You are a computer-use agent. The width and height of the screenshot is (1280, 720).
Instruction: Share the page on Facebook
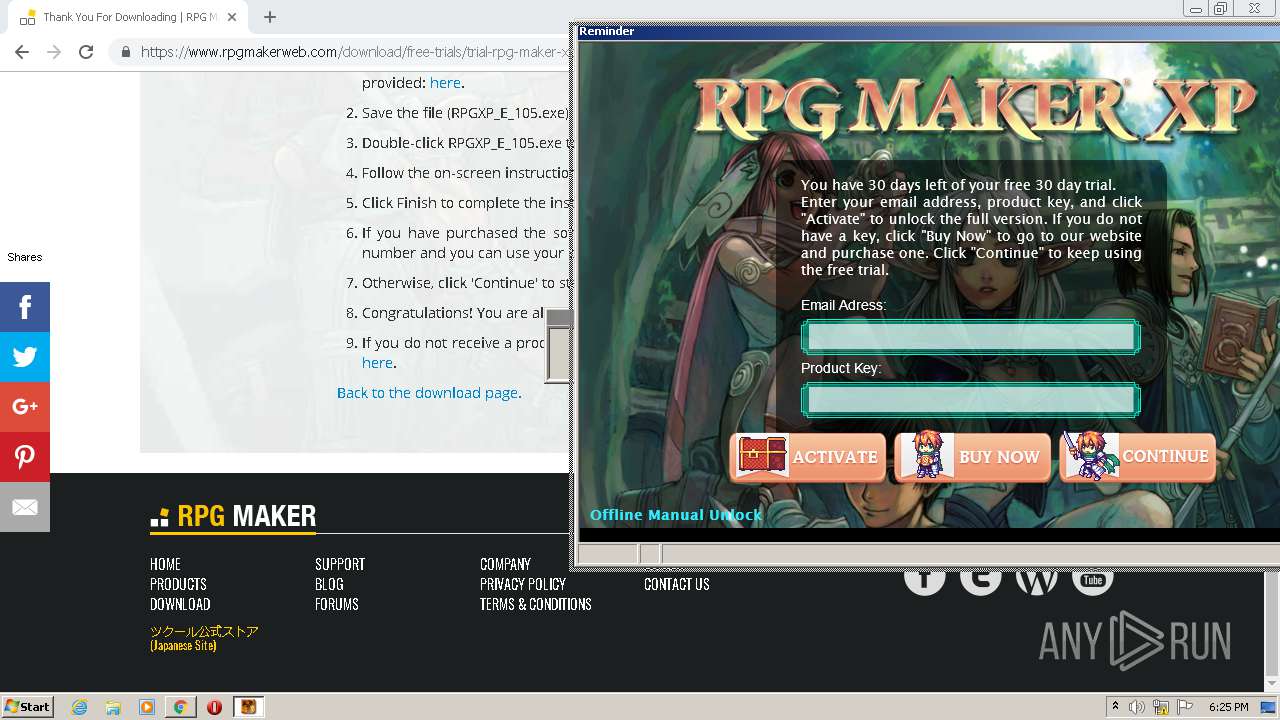25,307
